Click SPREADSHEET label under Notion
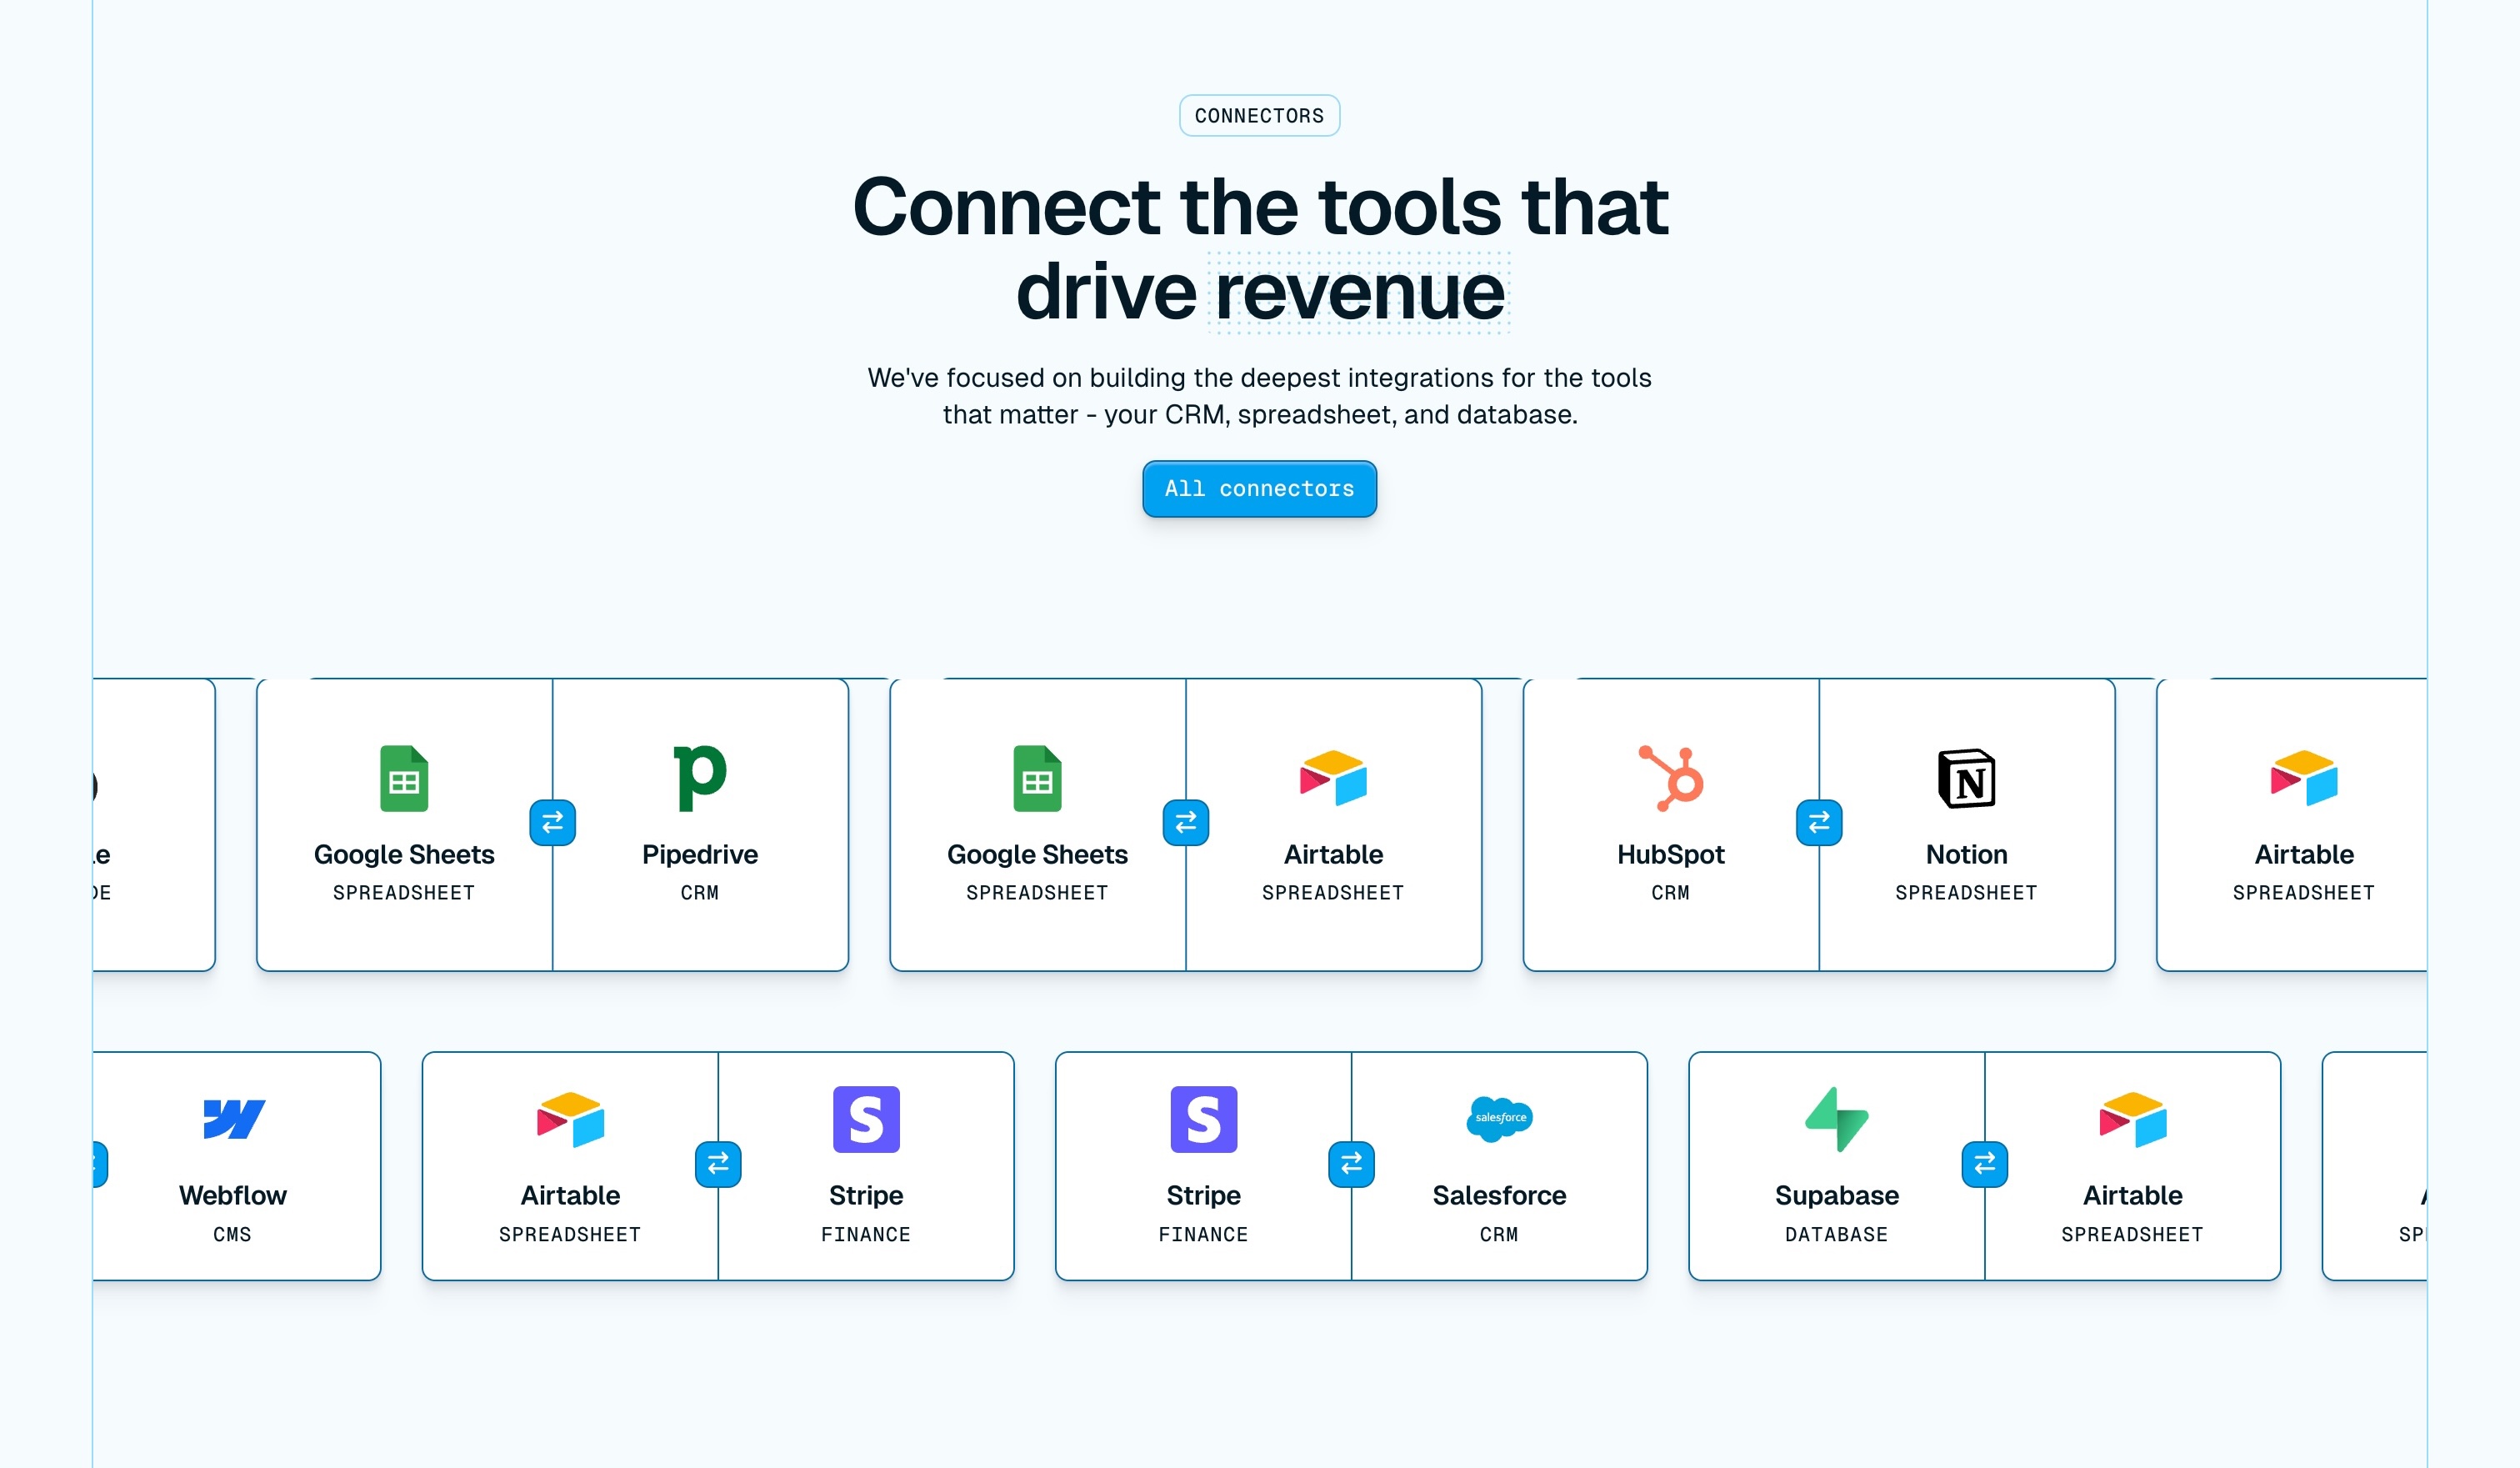 [x=1966, y=893]
